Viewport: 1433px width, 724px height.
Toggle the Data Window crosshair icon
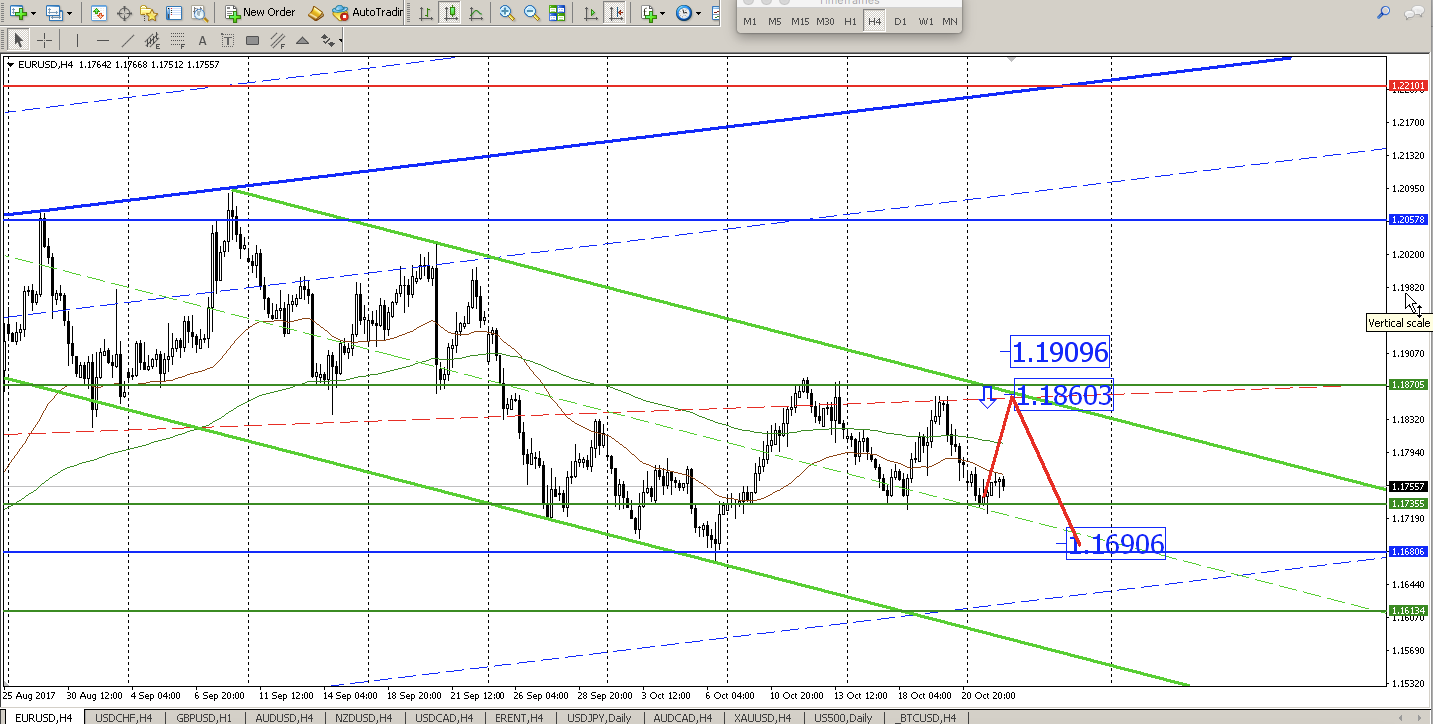coord(124,13)
